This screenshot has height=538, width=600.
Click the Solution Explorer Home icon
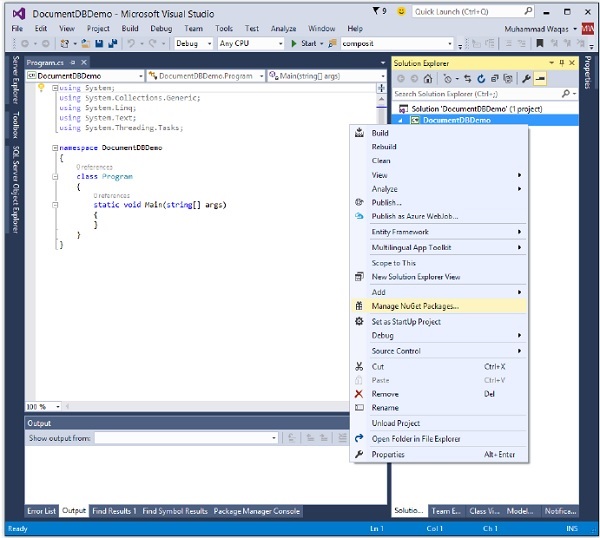(x=428, y=78)
